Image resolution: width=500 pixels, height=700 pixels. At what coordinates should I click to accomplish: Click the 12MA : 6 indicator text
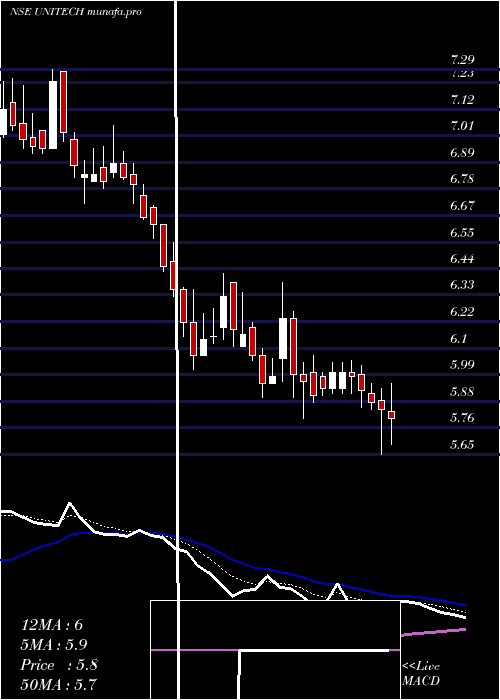pos(52,625)
